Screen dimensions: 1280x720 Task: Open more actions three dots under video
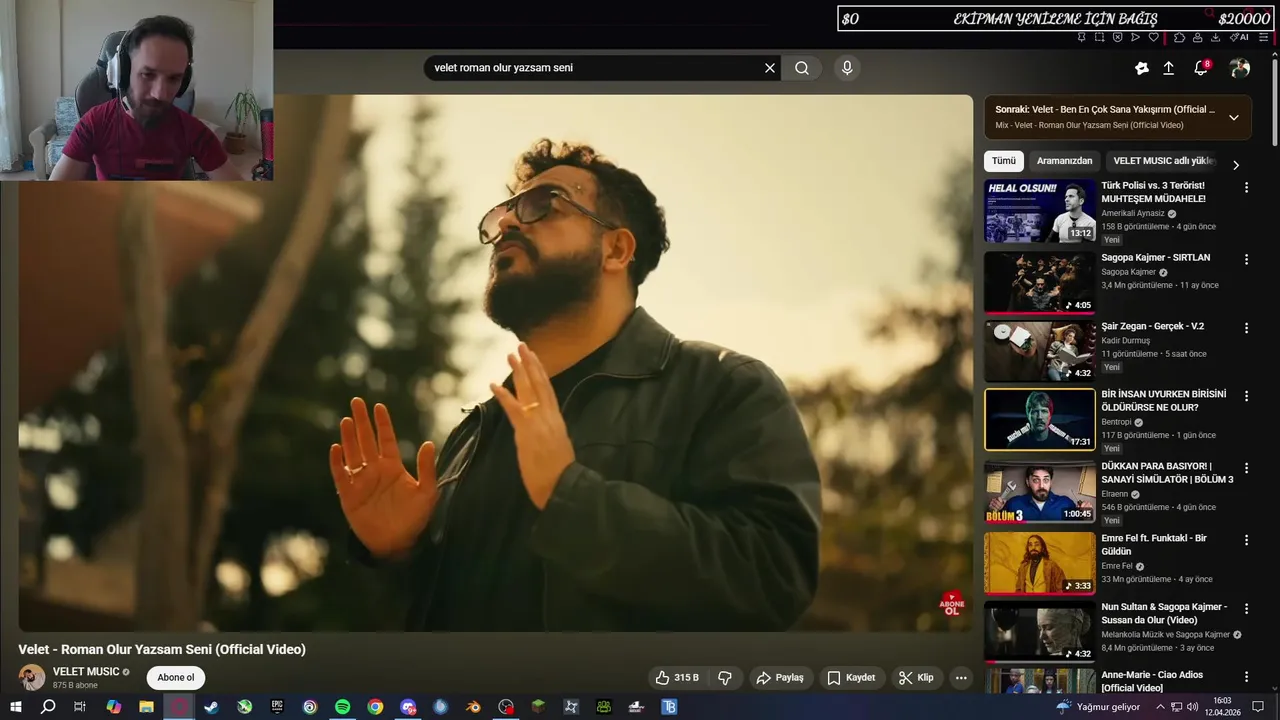[x=961, y=677]
